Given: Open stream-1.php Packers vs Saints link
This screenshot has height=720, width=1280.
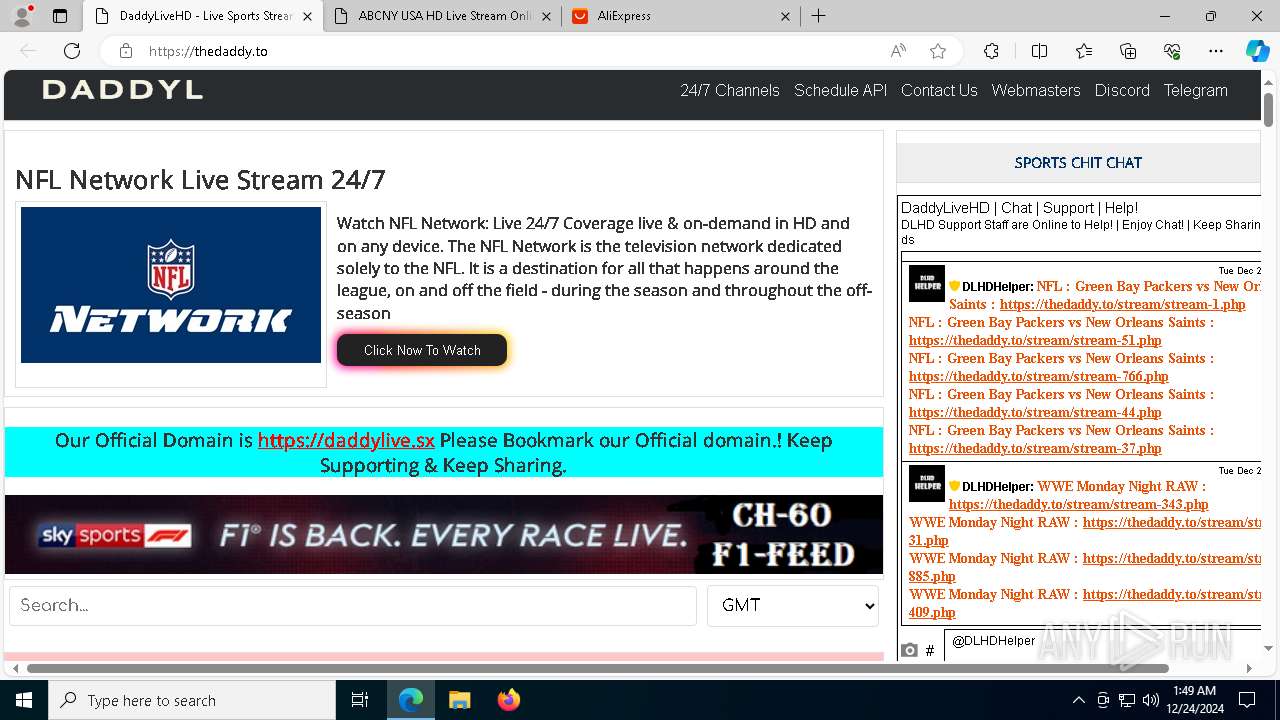Looking at the screenshot, I should point(1123,305).
